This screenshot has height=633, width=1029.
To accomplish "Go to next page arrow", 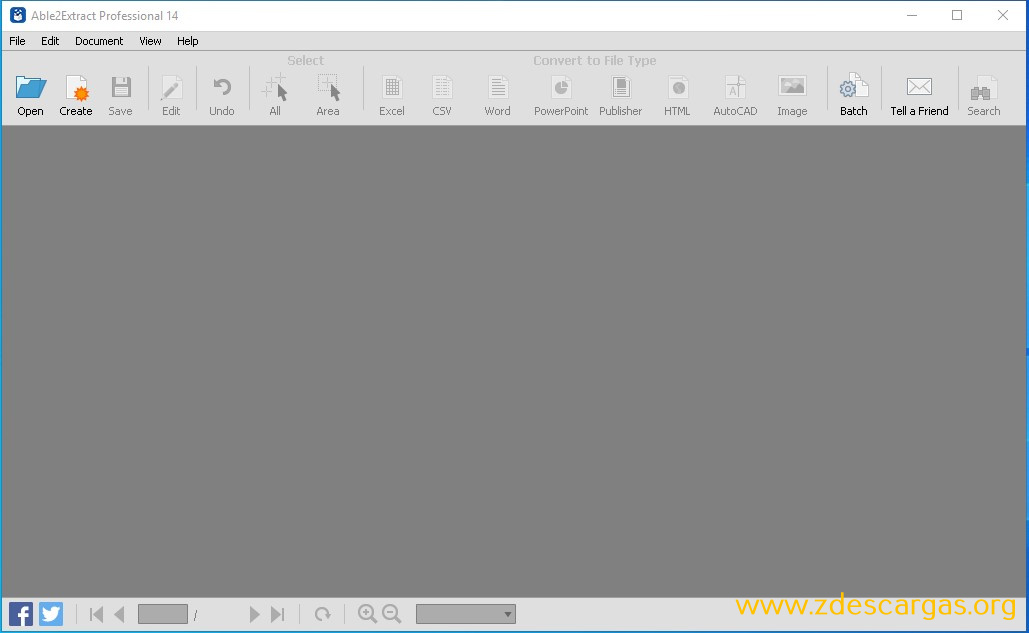I will 255,614.
